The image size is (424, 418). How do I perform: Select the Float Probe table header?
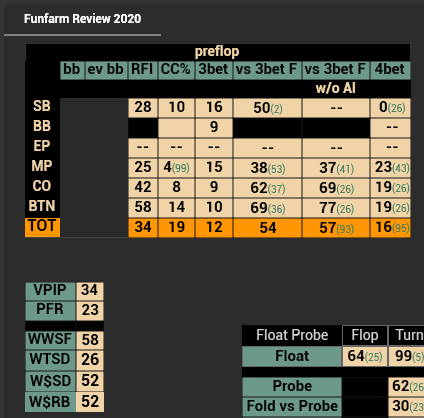pos(292,335)
